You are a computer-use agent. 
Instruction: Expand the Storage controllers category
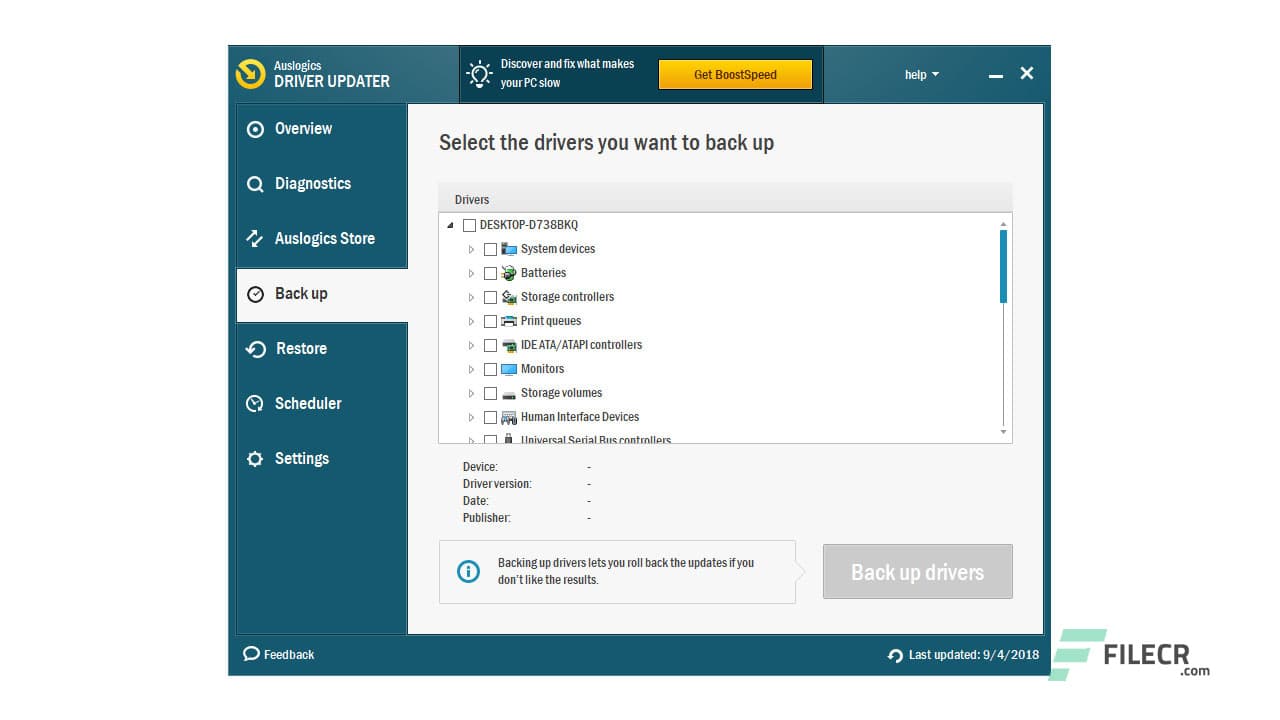(x=471, y=297)
